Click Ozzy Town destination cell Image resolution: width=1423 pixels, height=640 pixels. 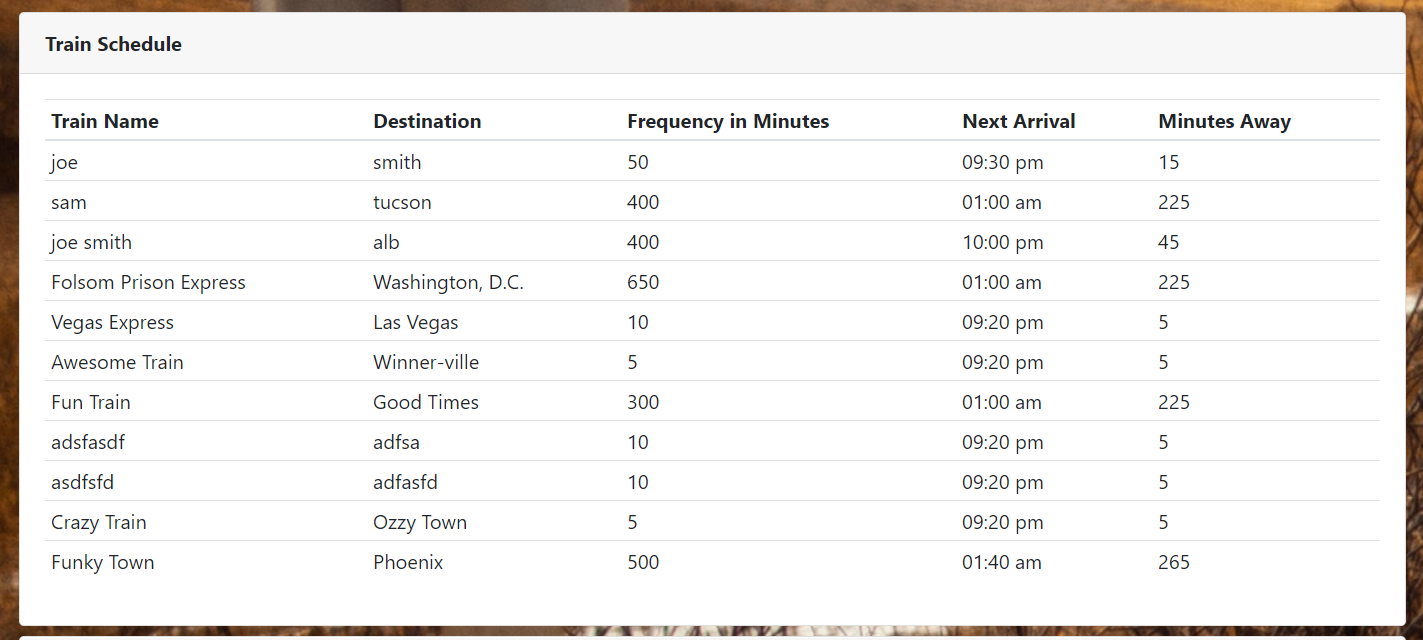pos(420,522)
